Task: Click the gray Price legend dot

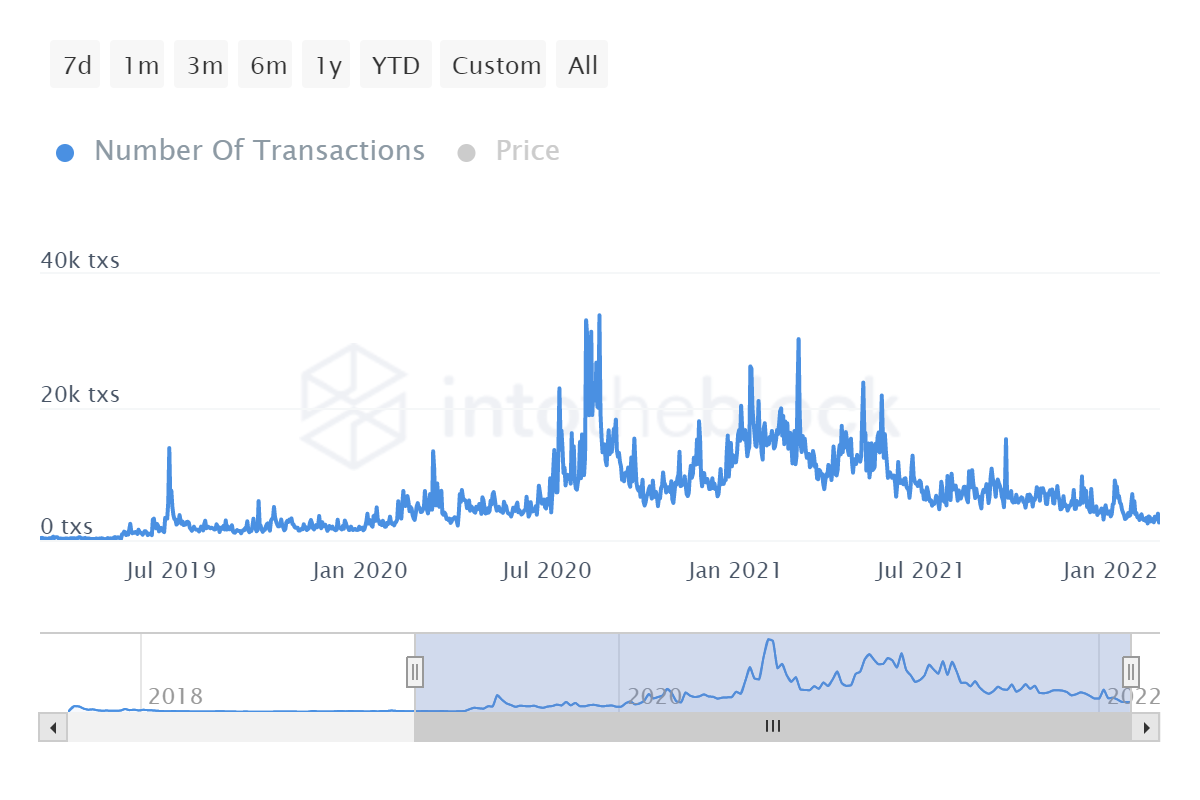Action: pyautogui.click(x=466, y=153)
